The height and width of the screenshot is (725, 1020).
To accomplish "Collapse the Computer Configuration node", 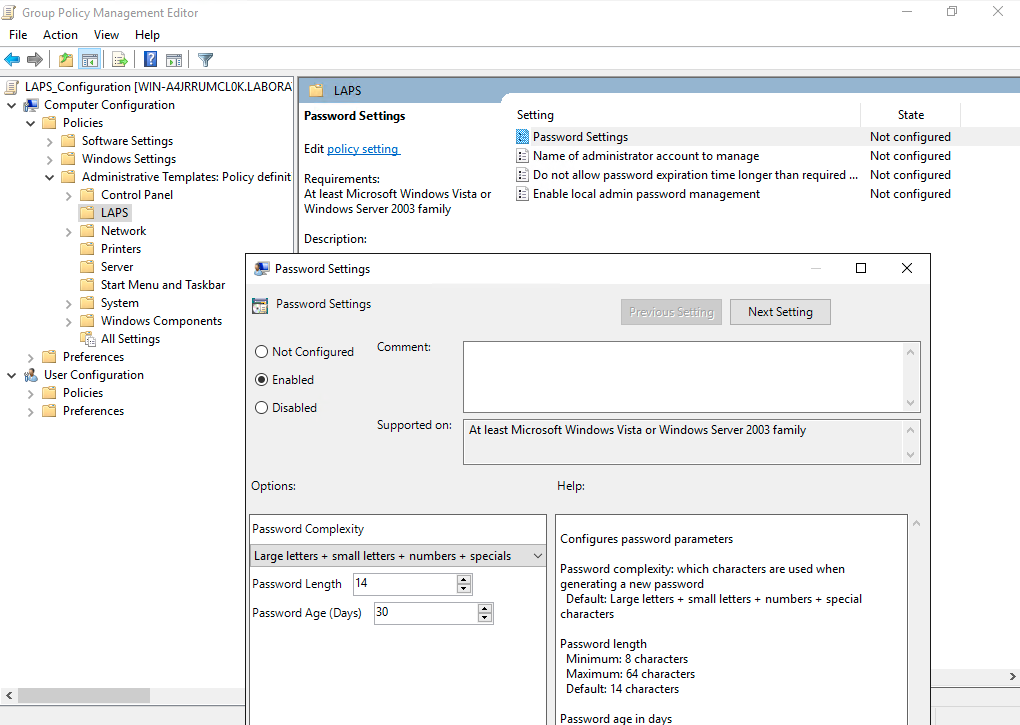I will pos(12,105).
